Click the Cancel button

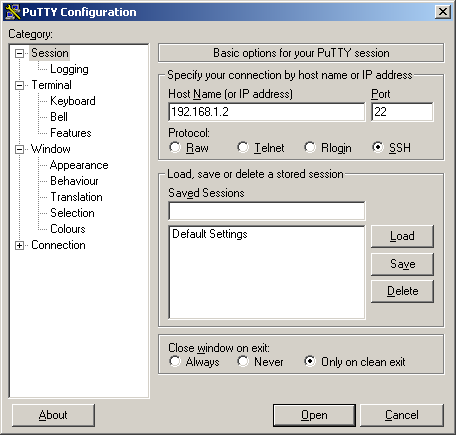pos(402,415)
